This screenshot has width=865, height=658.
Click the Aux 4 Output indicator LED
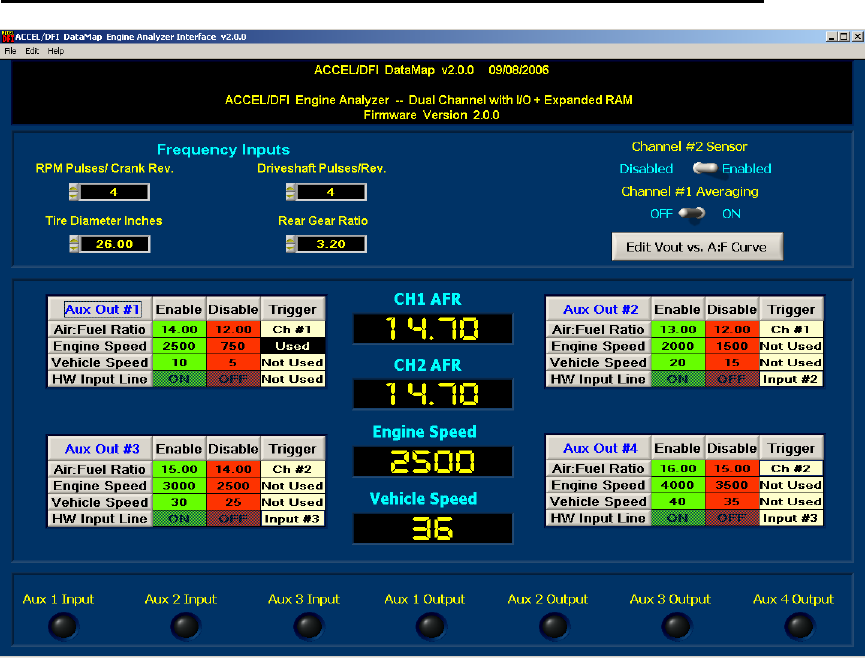point(799,627)
